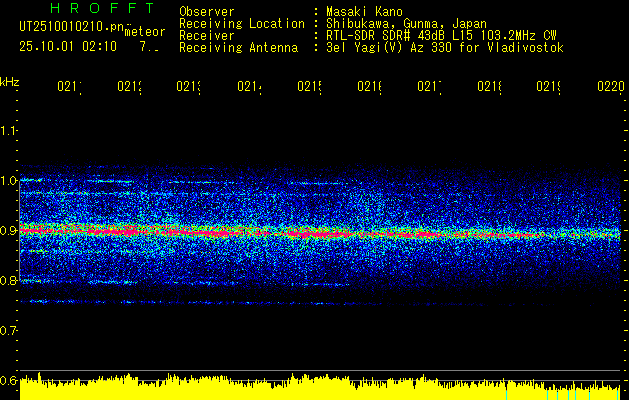Click the 0217 time marker
The height and width of the screenshot is (400, 629).
[429, 86]
